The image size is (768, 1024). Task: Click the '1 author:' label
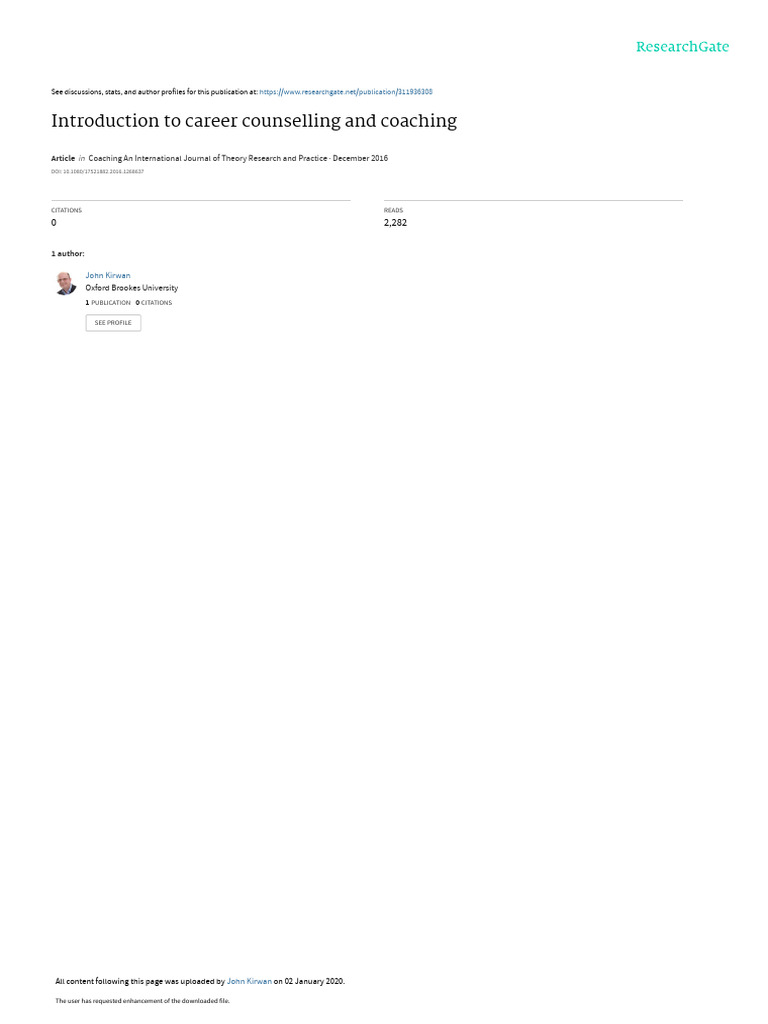[67, 253]
